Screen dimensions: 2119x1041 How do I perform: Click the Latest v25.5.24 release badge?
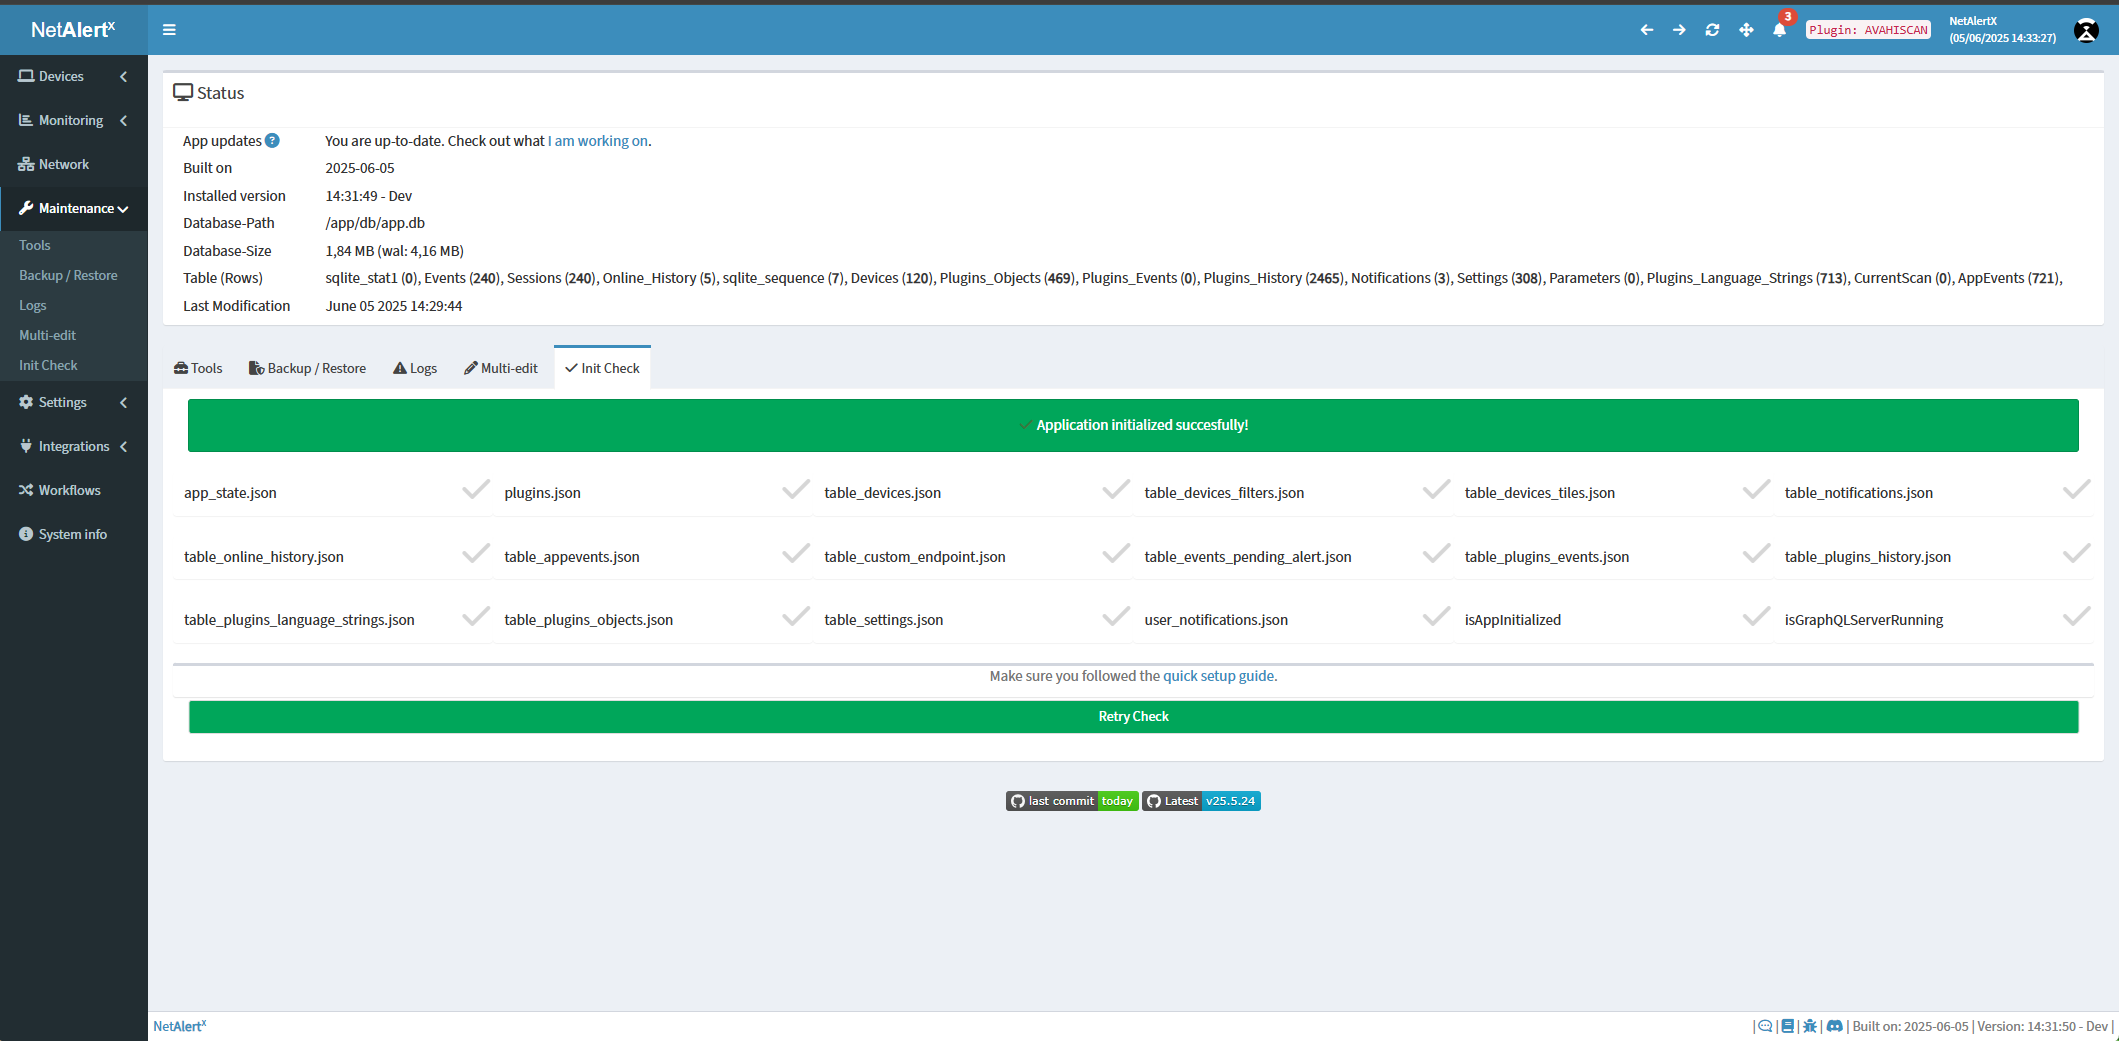click(x=1201, y=801)
